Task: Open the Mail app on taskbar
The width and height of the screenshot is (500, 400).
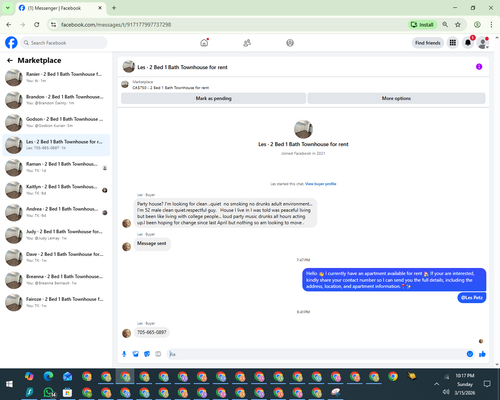Action: pos(68,376)
